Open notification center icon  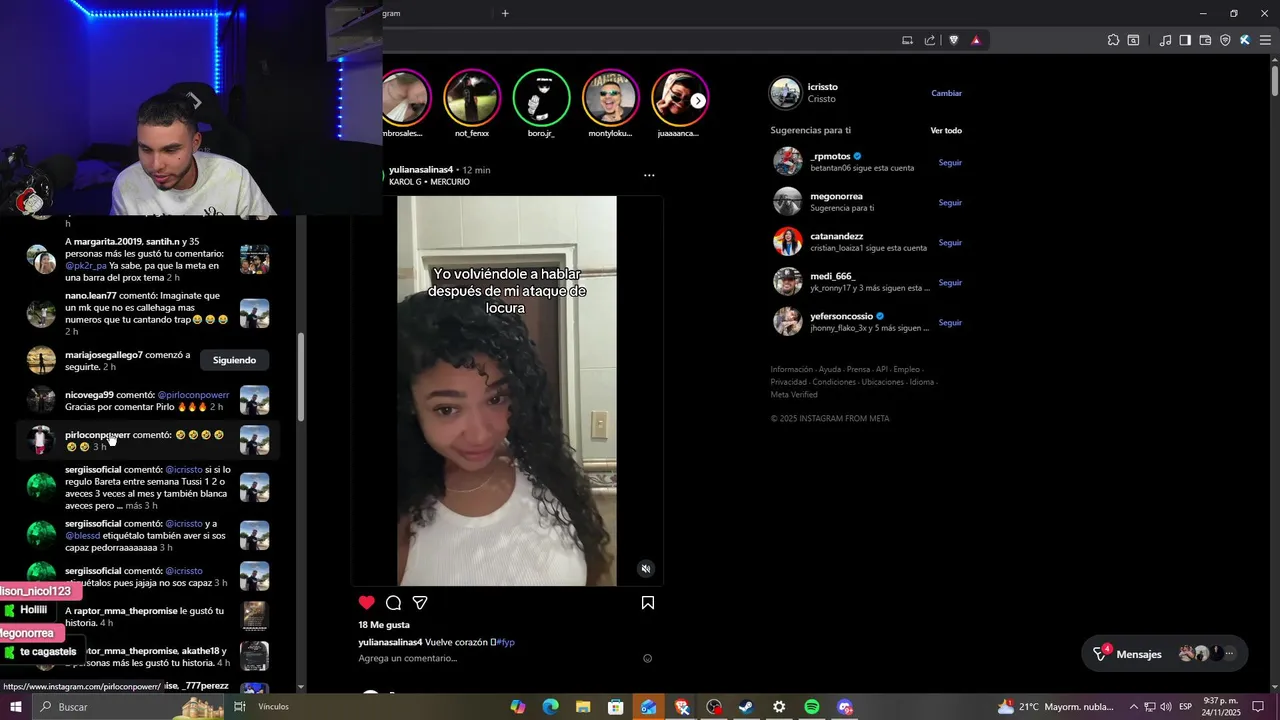pyautogui.click(x=1258, y=707)
